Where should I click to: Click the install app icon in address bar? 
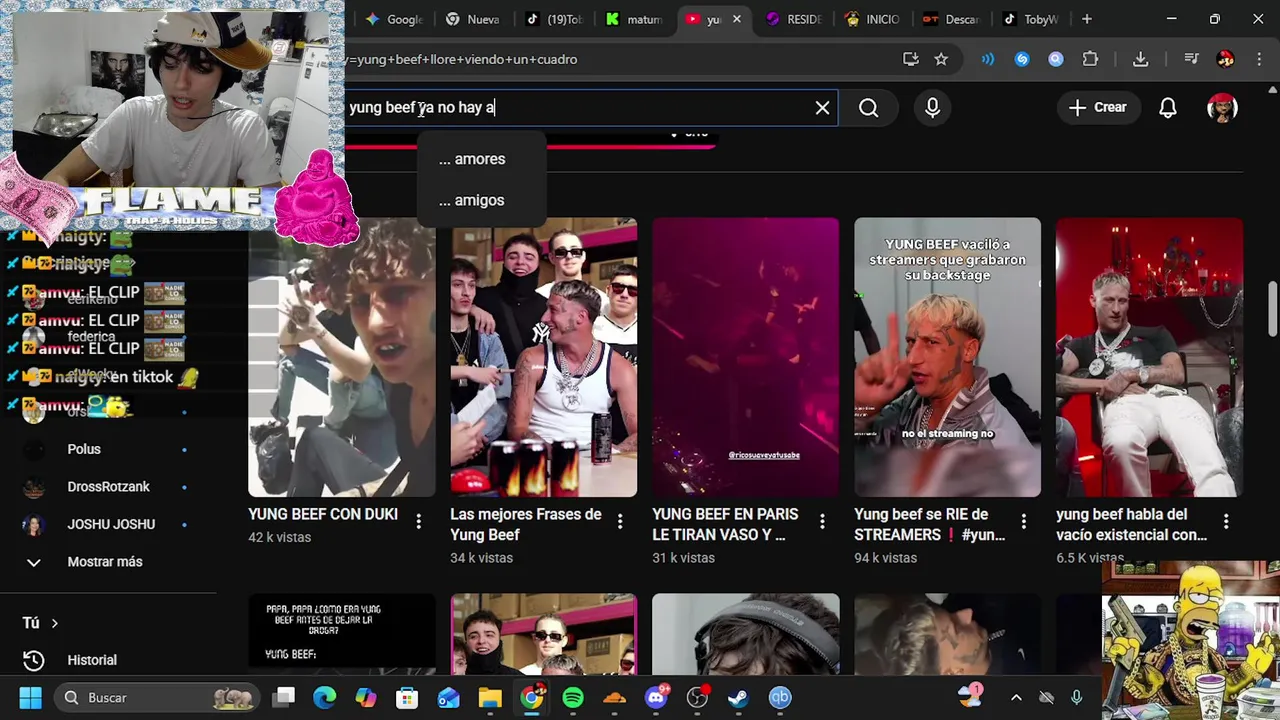point(910,59)
